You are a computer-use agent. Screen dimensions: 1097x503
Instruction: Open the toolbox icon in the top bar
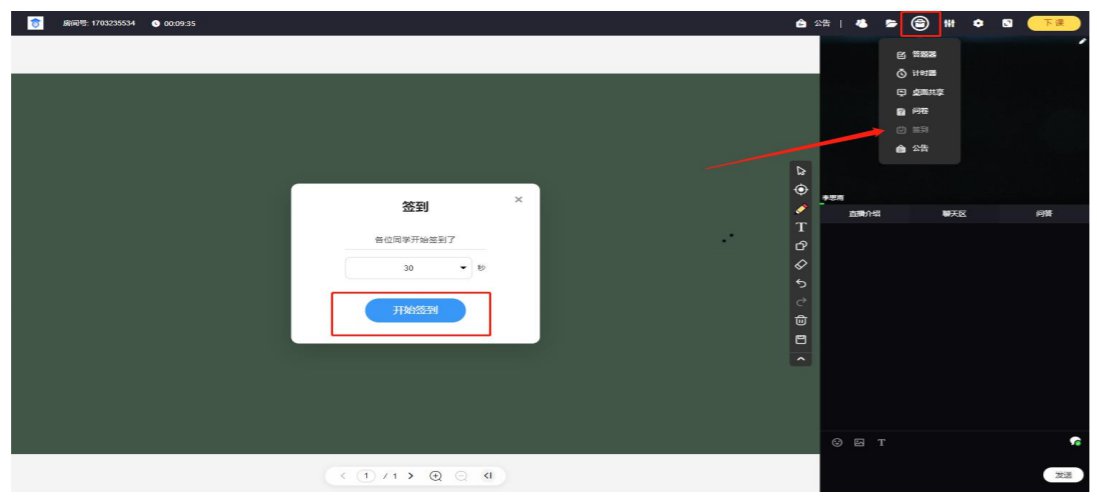point(921,23)
